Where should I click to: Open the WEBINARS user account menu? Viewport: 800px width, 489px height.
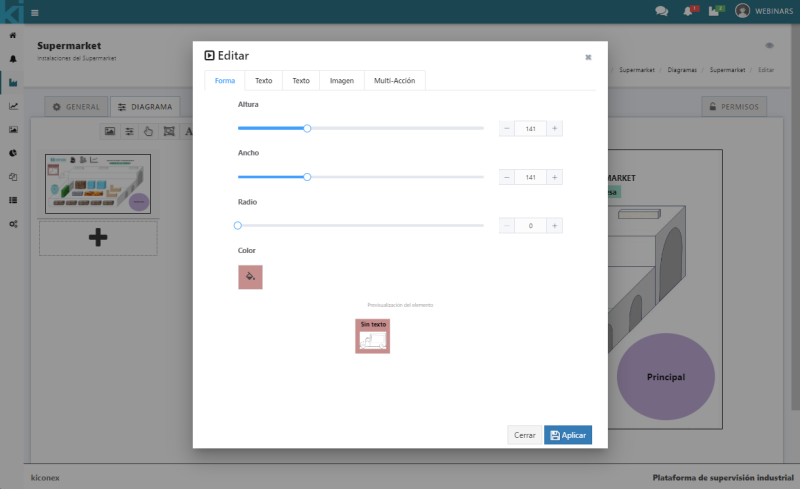pyautogui.click(x=767, y=11)
